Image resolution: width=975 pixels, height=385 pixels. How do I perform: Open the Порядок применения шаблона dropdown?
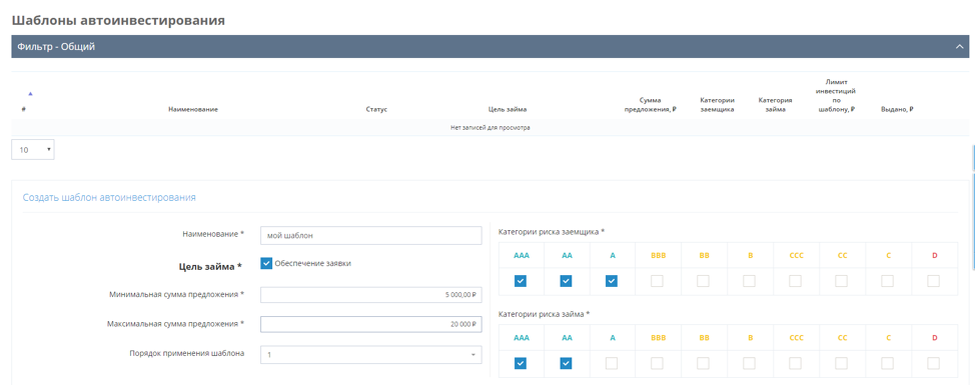371,354
